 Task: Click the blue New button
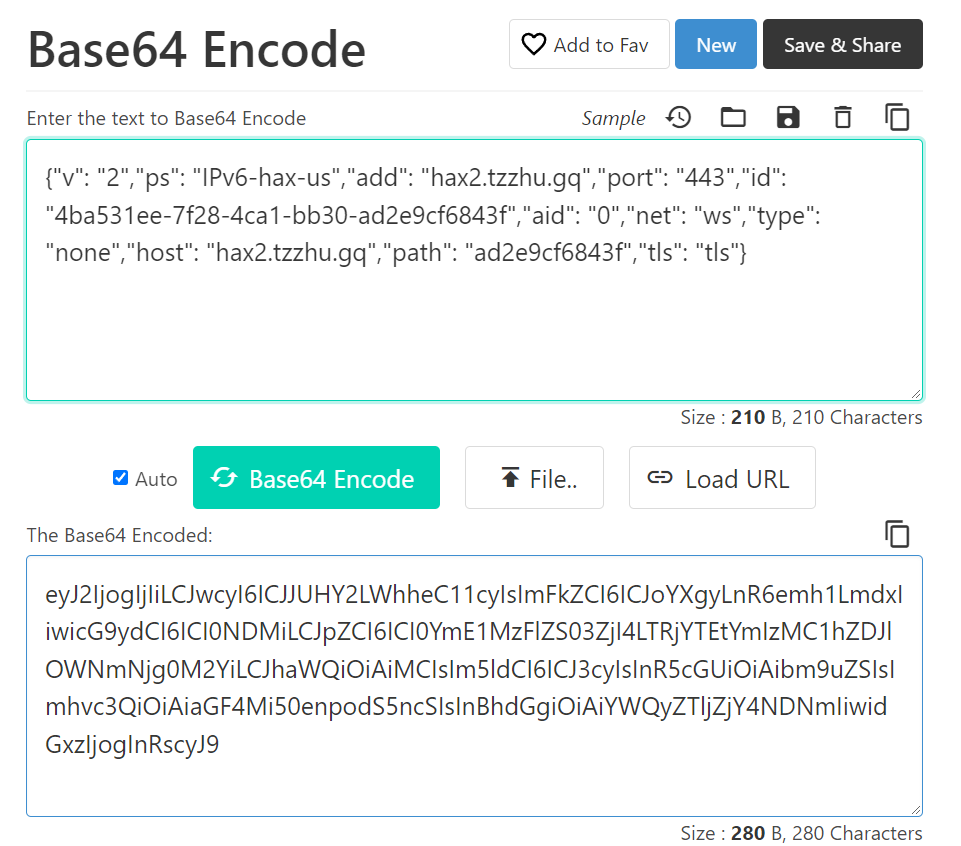point(715,45)
